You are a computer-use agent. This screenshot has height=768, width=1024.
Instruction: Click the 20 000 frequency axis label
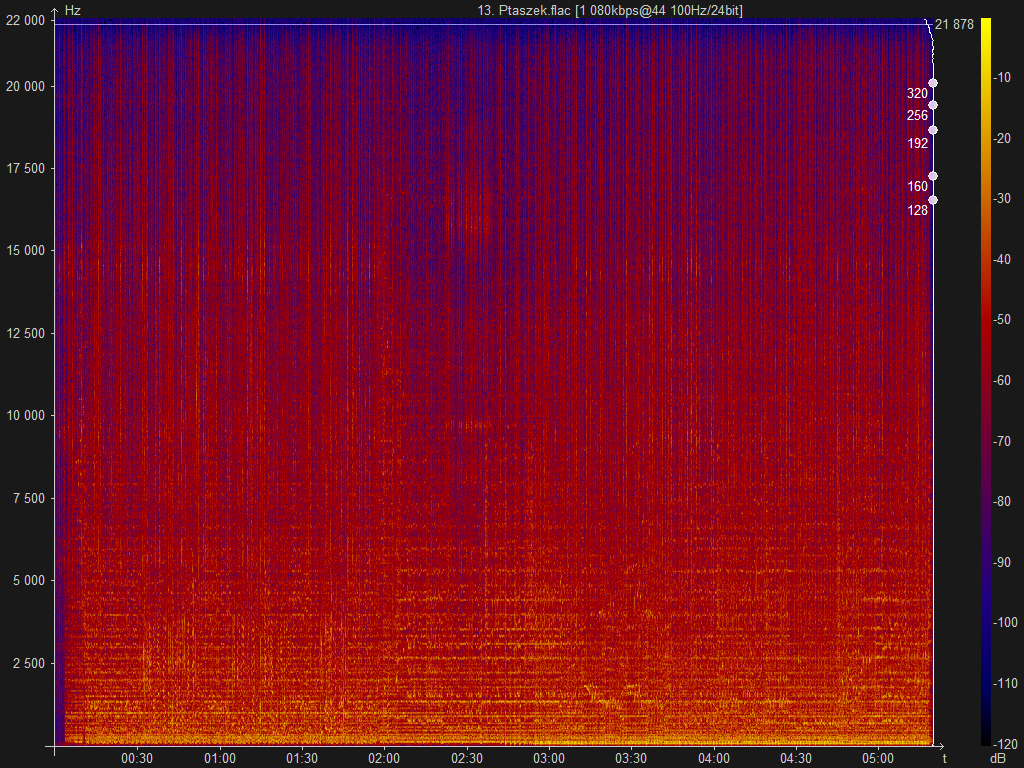pos(25,87)
